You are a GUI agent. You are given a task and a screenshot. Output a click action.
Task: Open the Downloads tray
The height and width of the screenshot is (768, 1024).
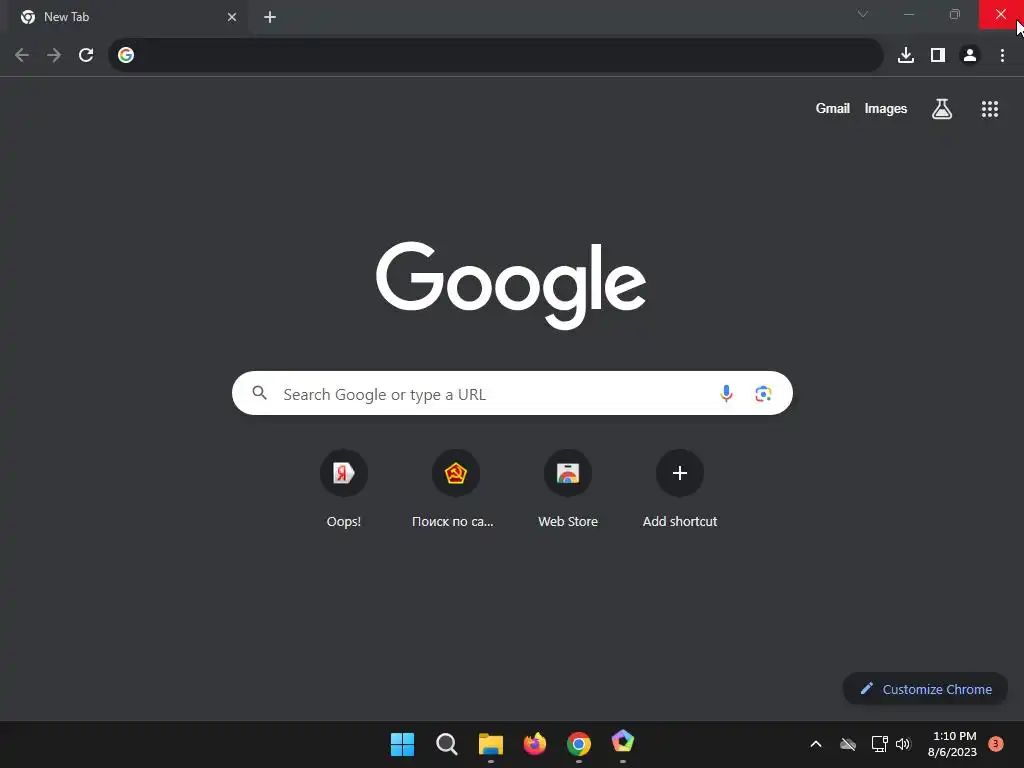pos(906,55)
